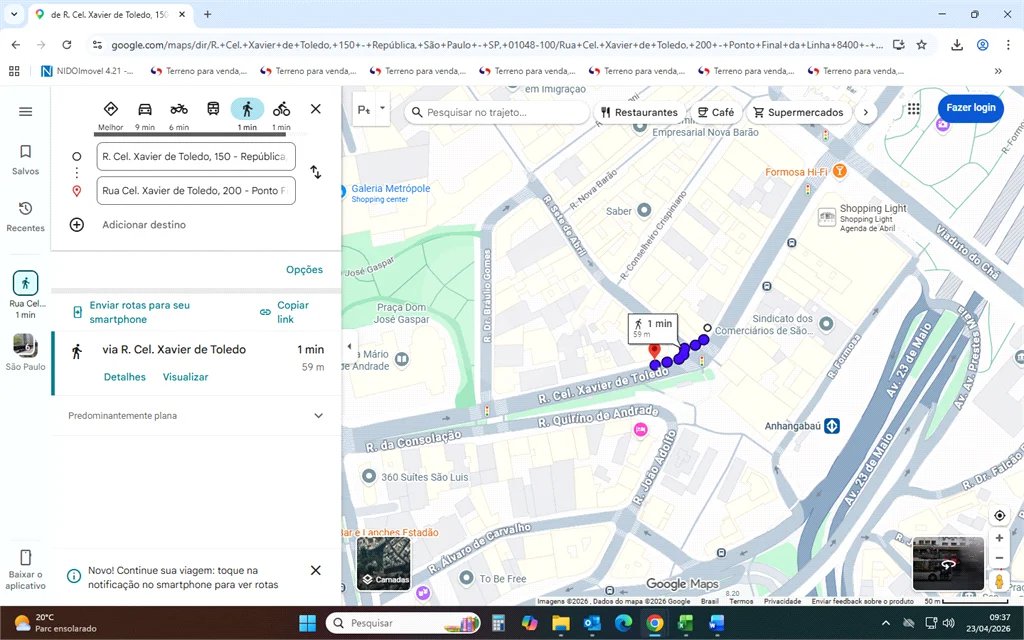Click Shopping Light map marker

pos(827,216)
